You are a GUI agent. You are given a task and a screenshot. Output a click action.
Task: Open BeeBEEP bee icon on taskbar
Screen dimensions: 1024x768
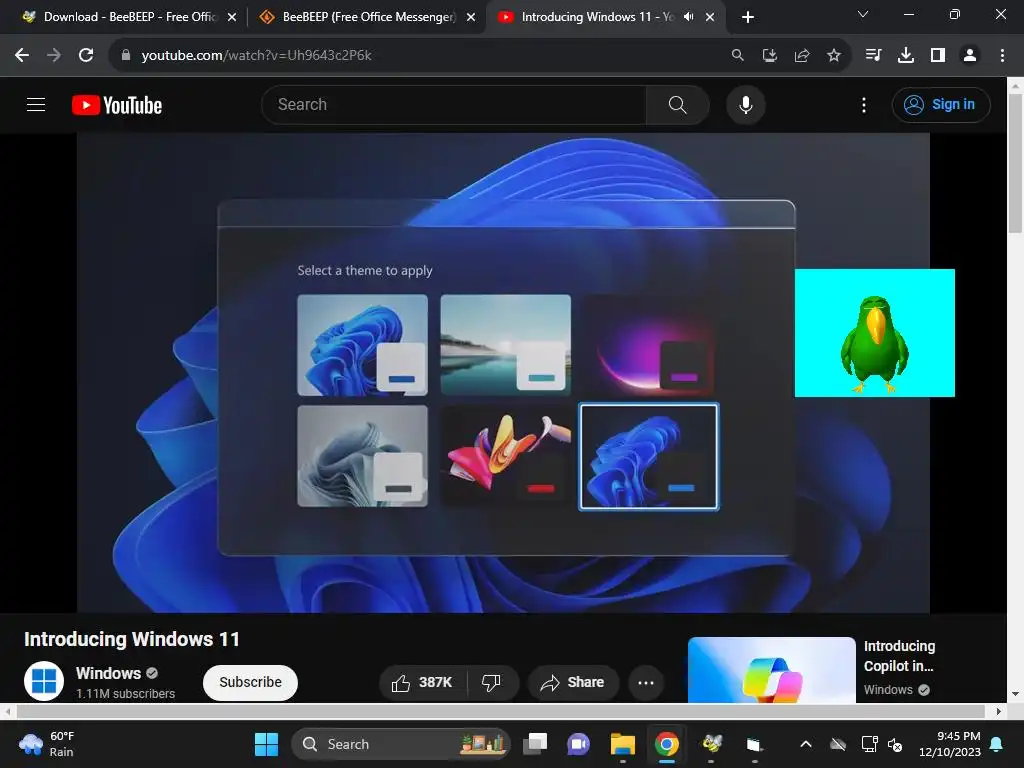tap(711, 744)
